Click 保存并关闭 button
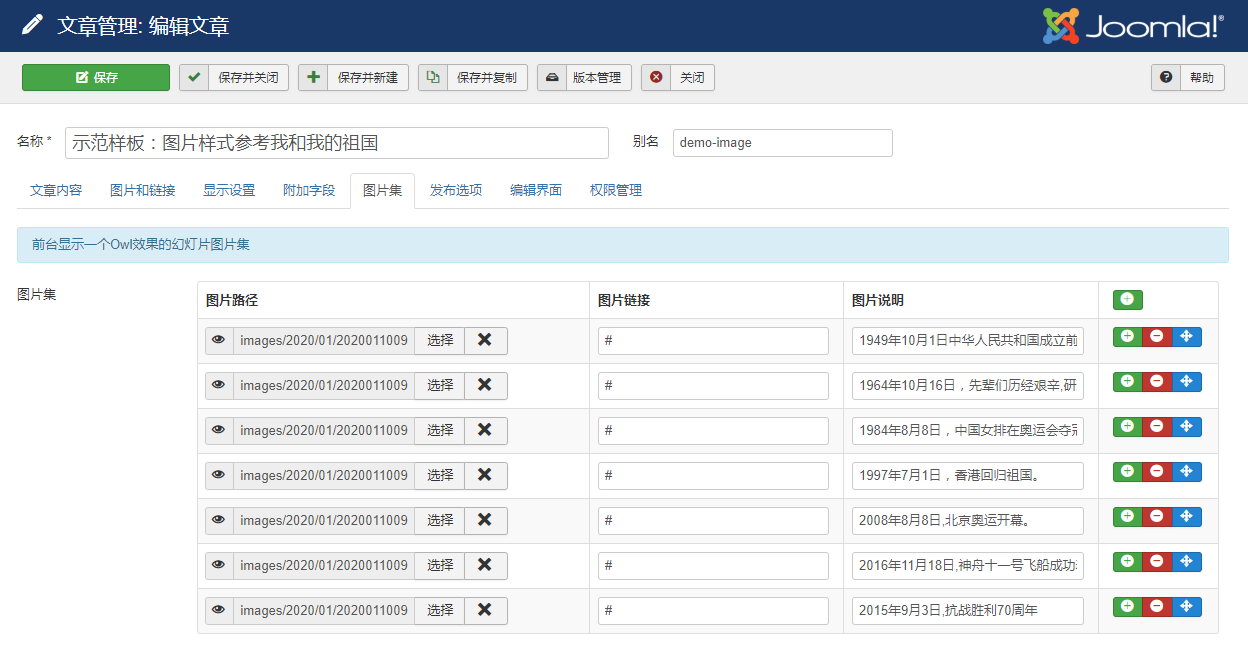The width and height of the screenshot is (1248, 657). click(x=234, y=78)
